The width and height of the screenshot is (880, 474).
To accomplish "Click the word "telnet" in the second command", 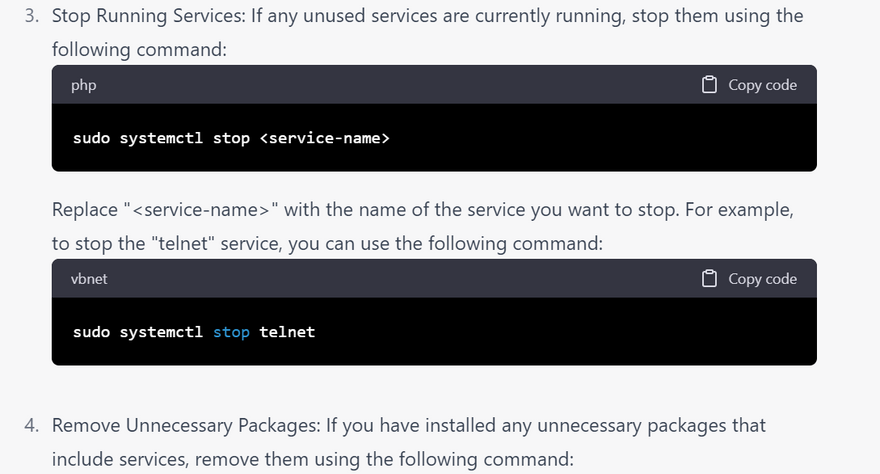I will point(287,332).
